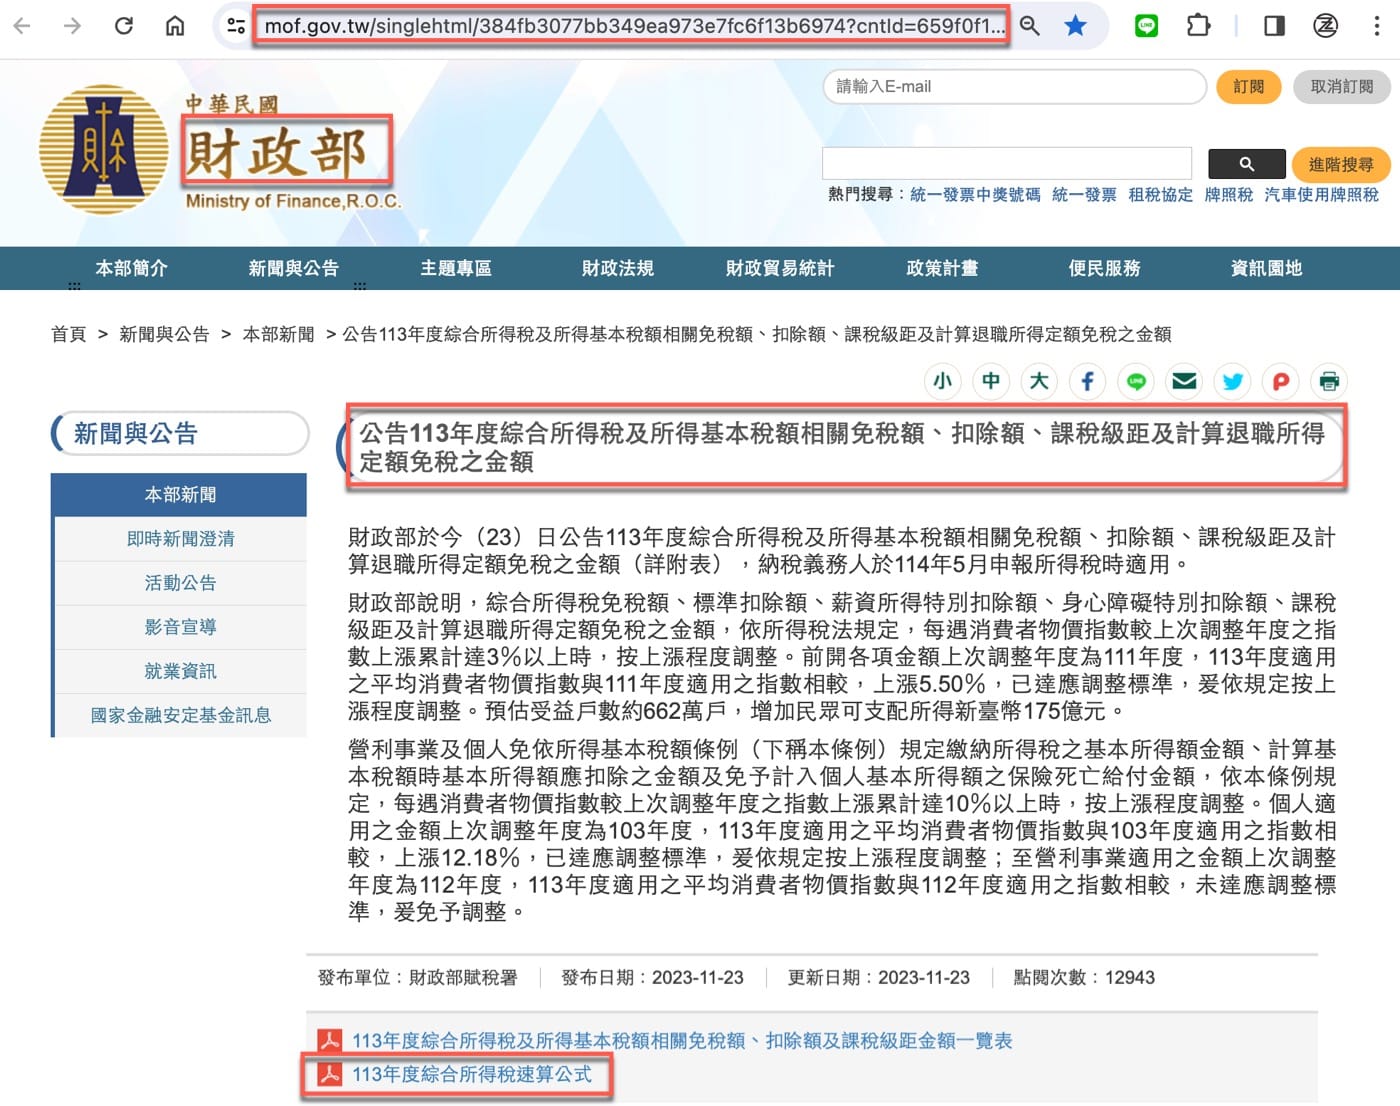
Task: Click 首頁 in the breadcrumb
Action: (69, 334)
